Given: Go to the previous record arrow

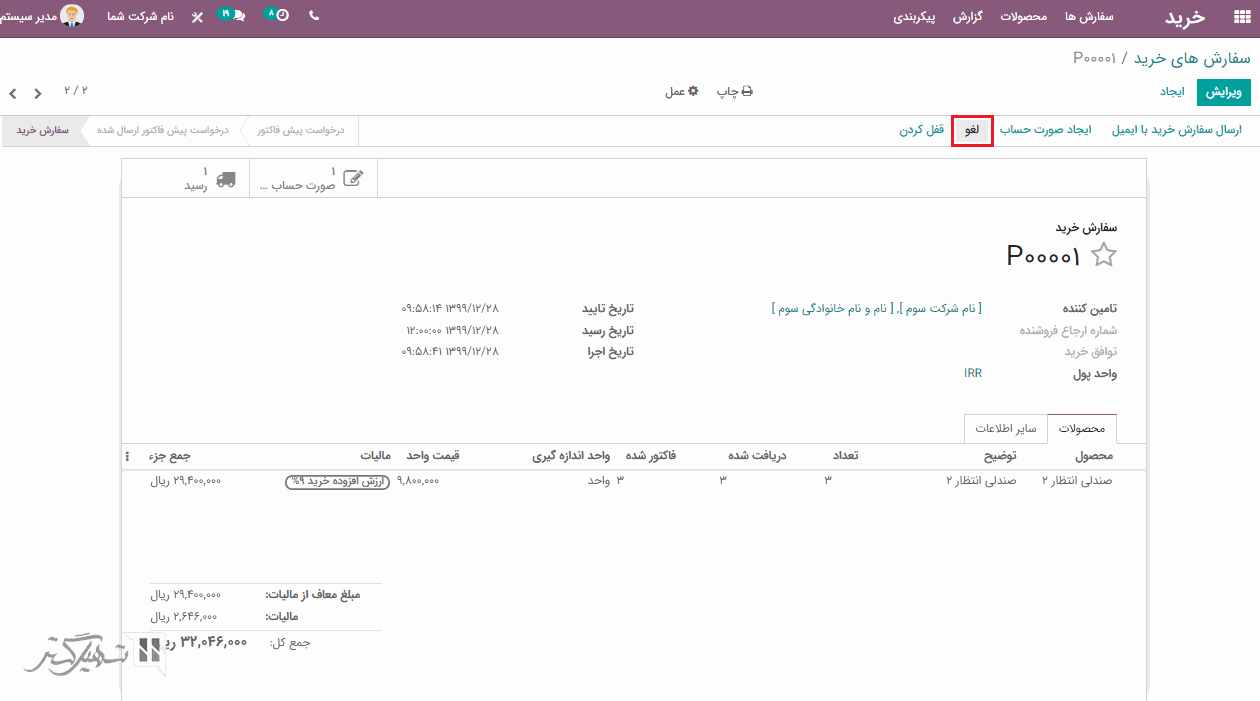Looking at the screenshot, I should point(38,93).
